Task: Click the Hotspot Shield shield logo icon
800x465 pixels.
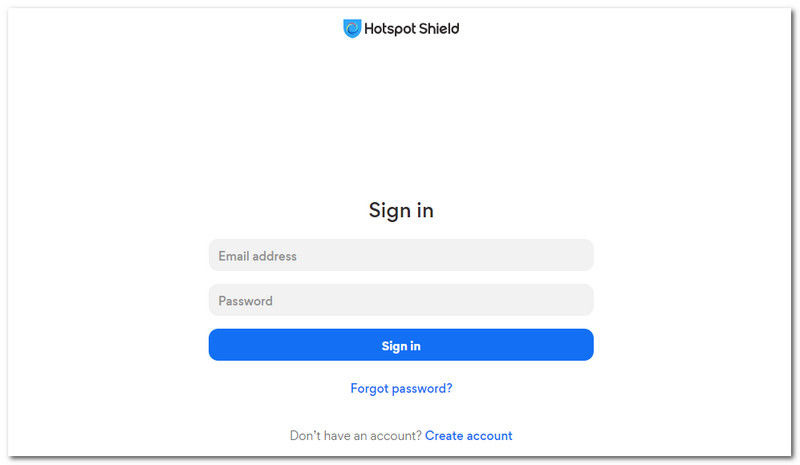Action: point(352,29)
